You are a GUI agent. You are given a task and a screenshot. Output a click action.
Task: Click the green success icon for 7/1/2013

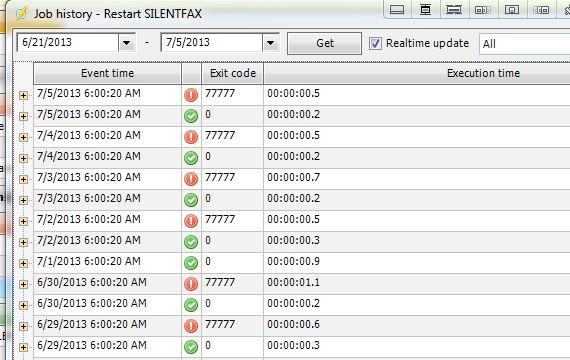click(191, 263)
